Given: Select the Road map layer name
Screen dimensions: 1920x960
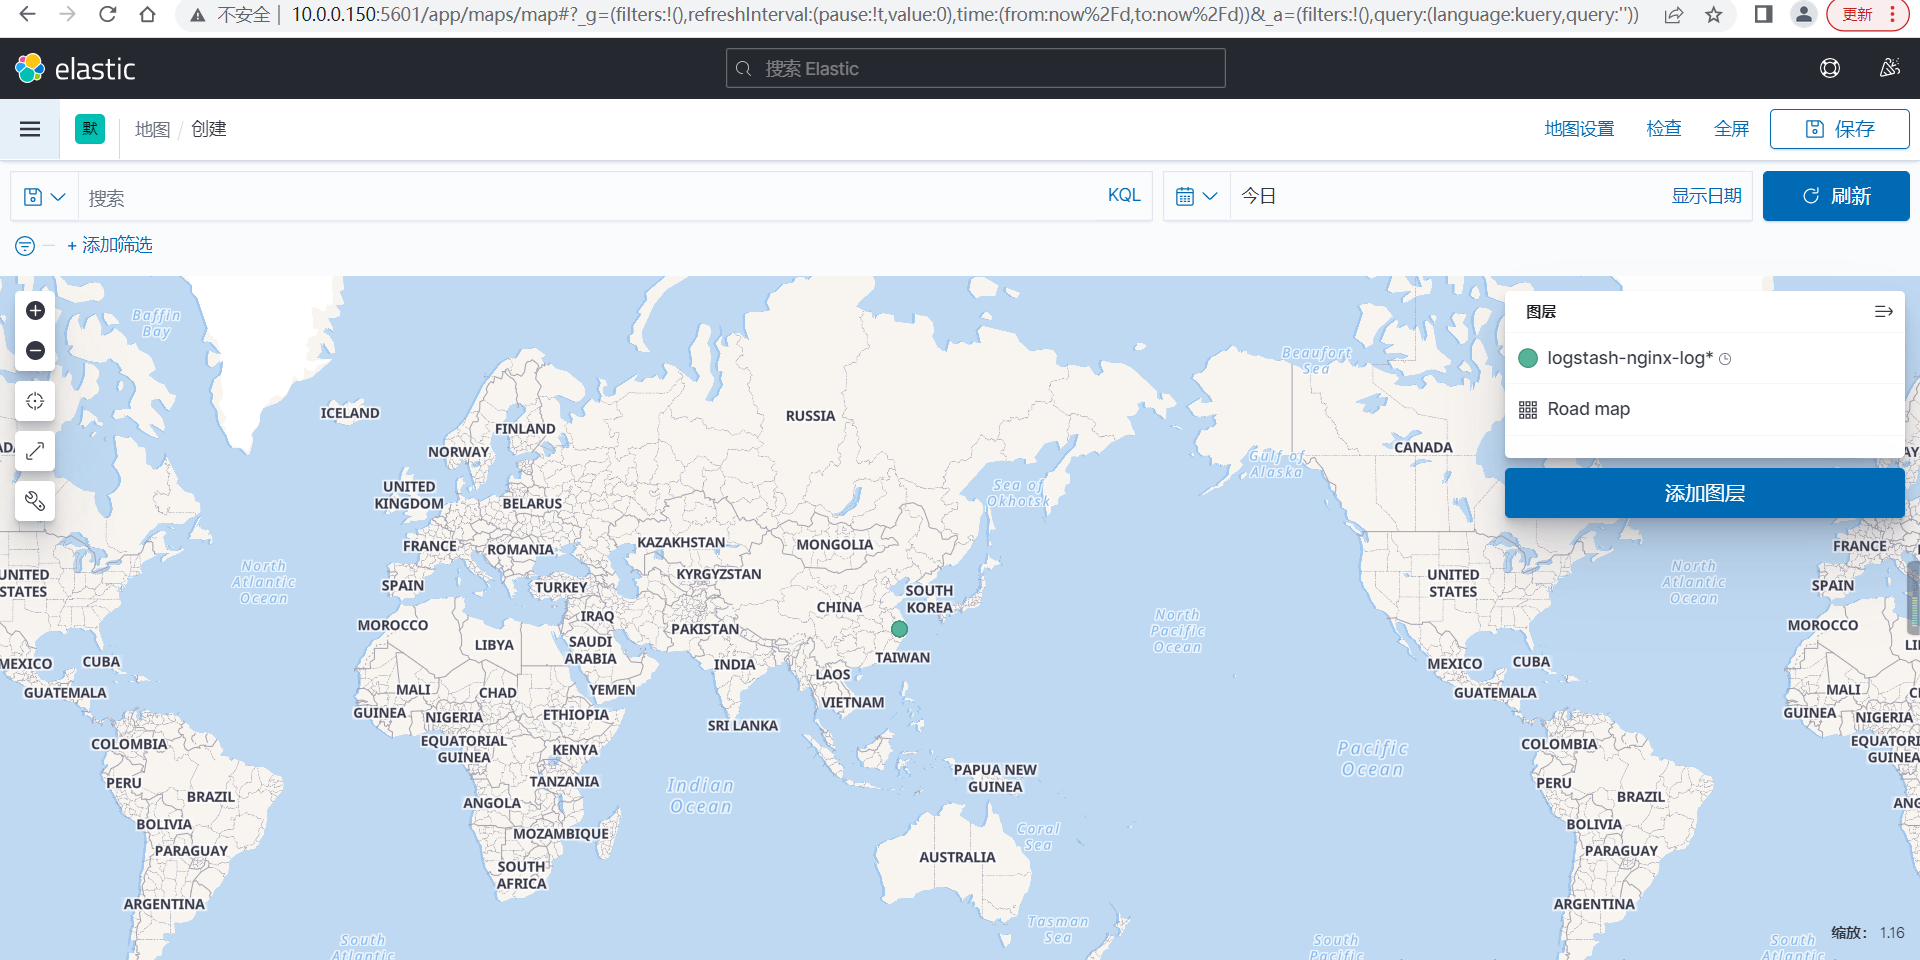Looking at the screenshot, I should pos(1588,409).
